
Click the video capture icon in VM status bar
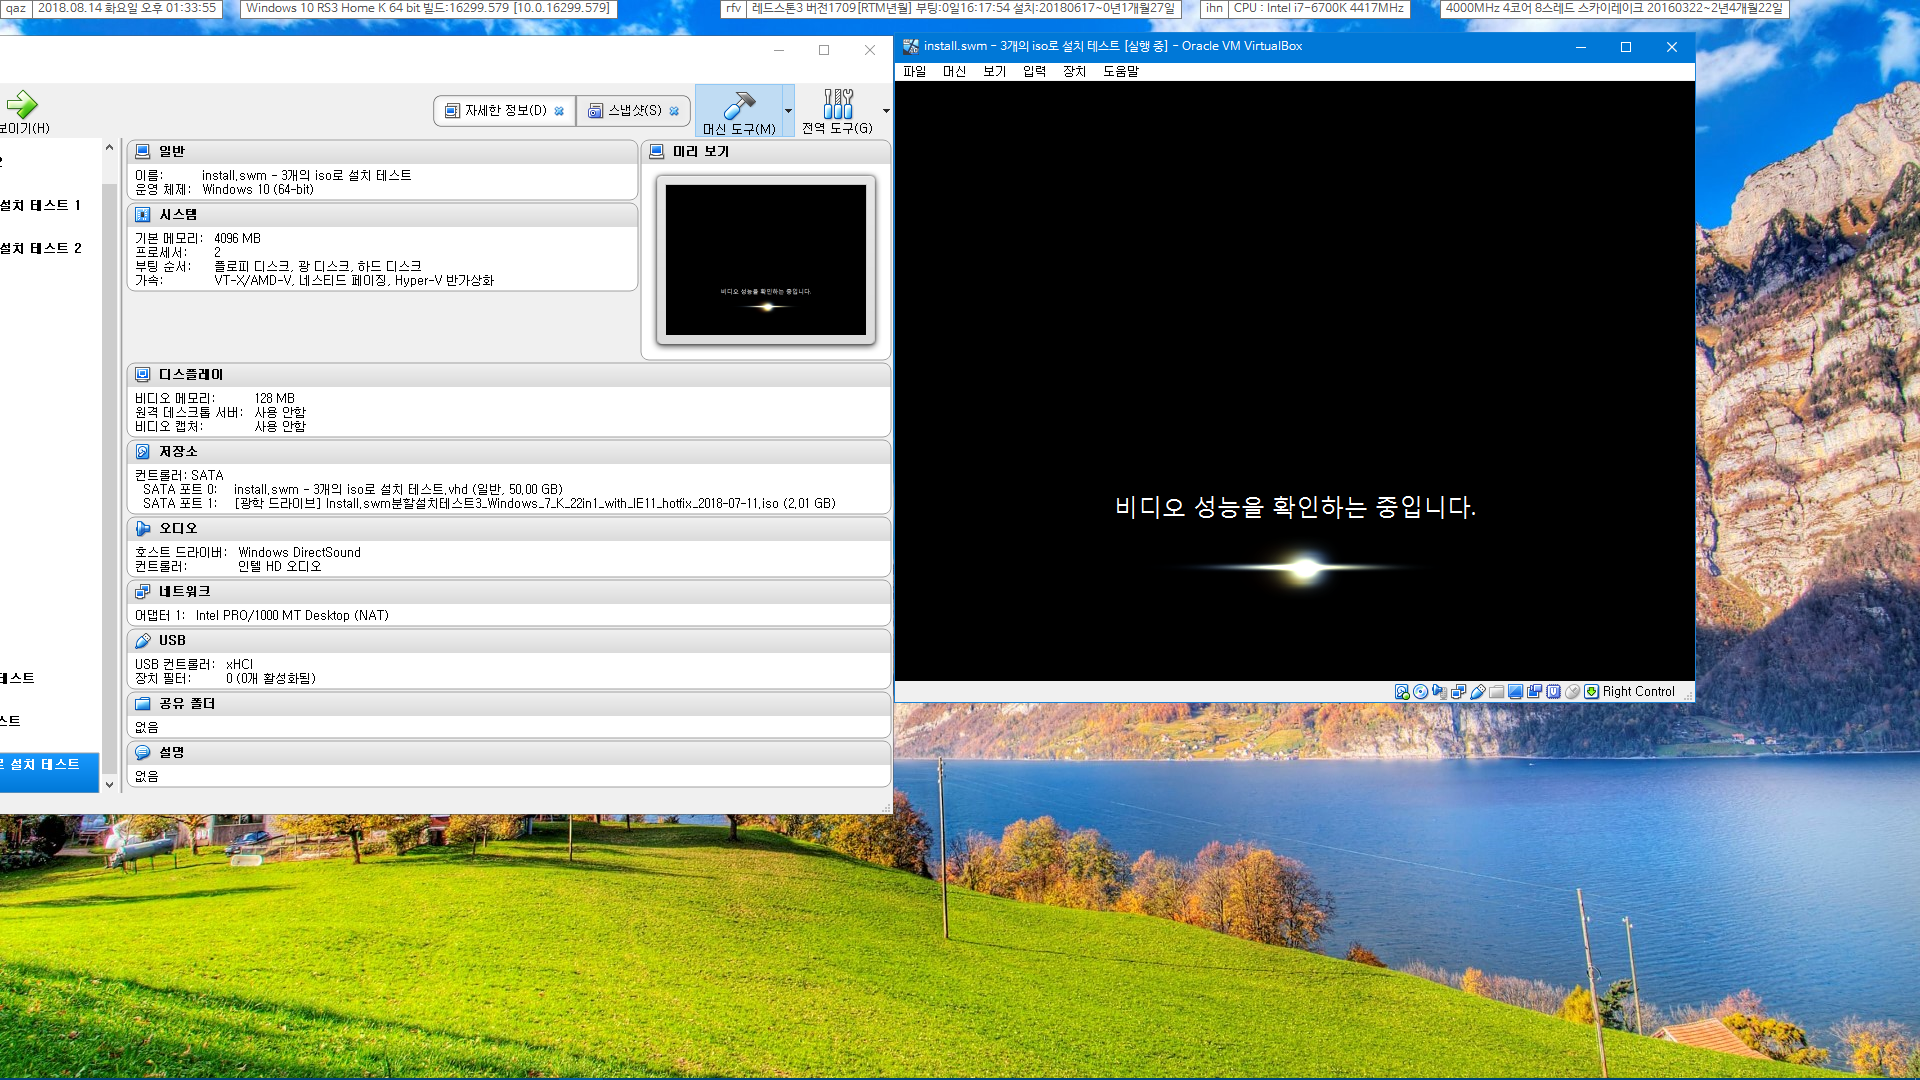[x=1534, y=691]
